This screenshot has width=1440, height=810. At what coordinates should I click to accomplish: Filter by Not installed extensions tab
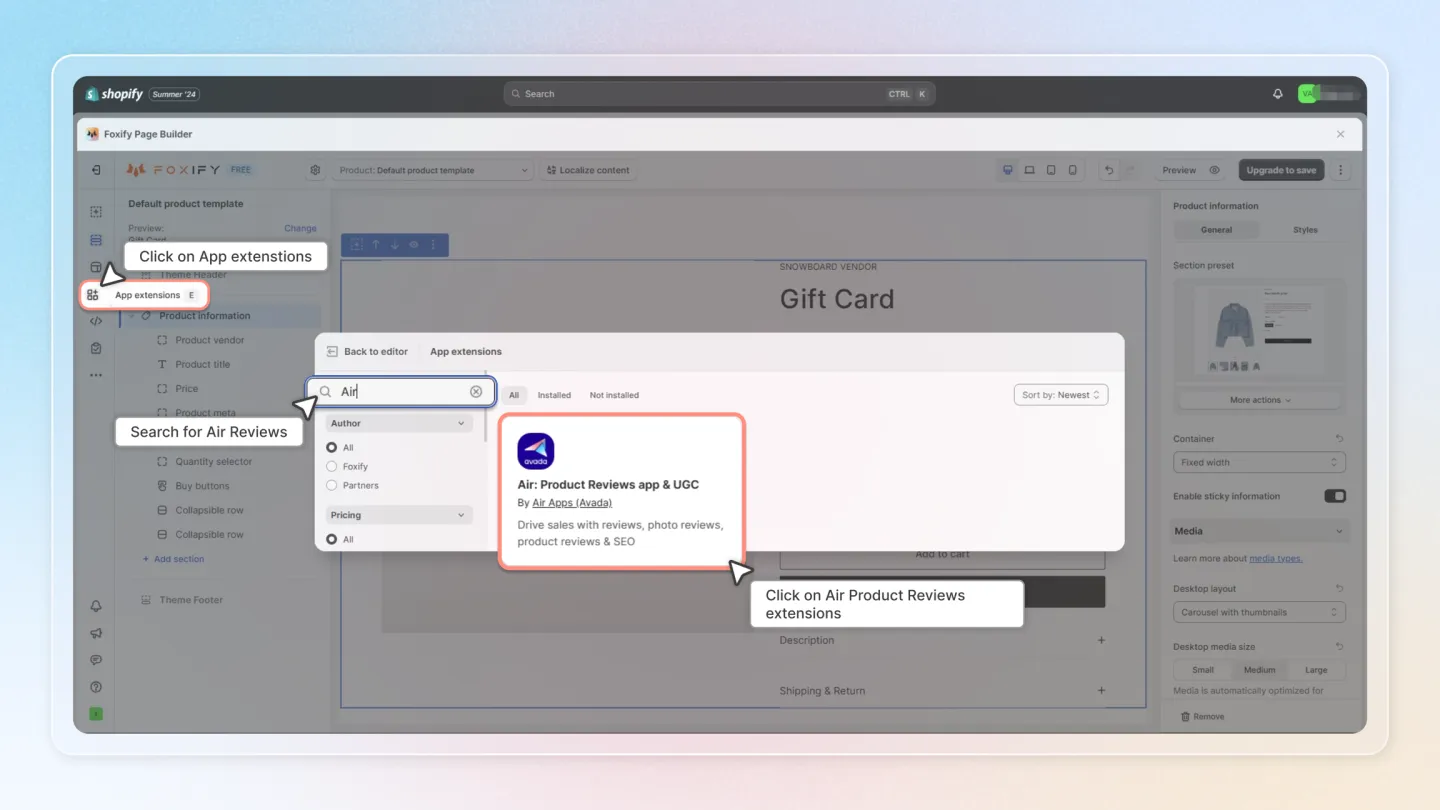[x=614, y=395]
